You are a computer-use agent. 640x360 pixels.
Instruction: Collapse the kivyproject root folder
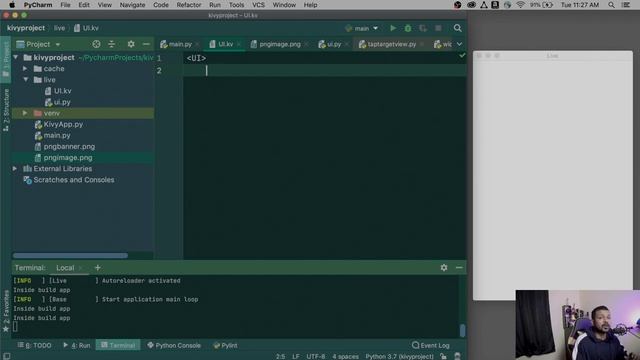[16, 58]
